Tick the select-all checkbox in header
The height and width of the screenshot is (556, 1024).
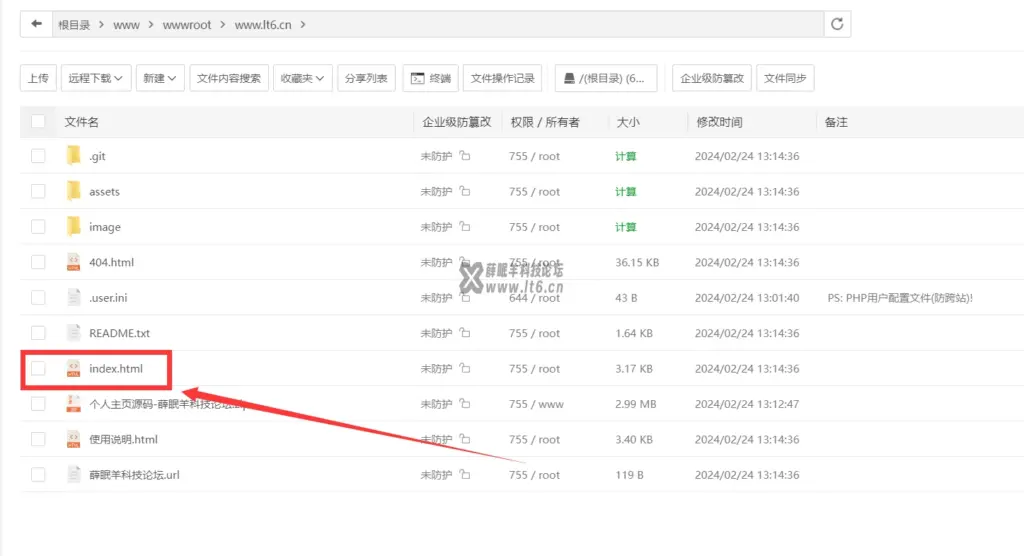point(38,121)
